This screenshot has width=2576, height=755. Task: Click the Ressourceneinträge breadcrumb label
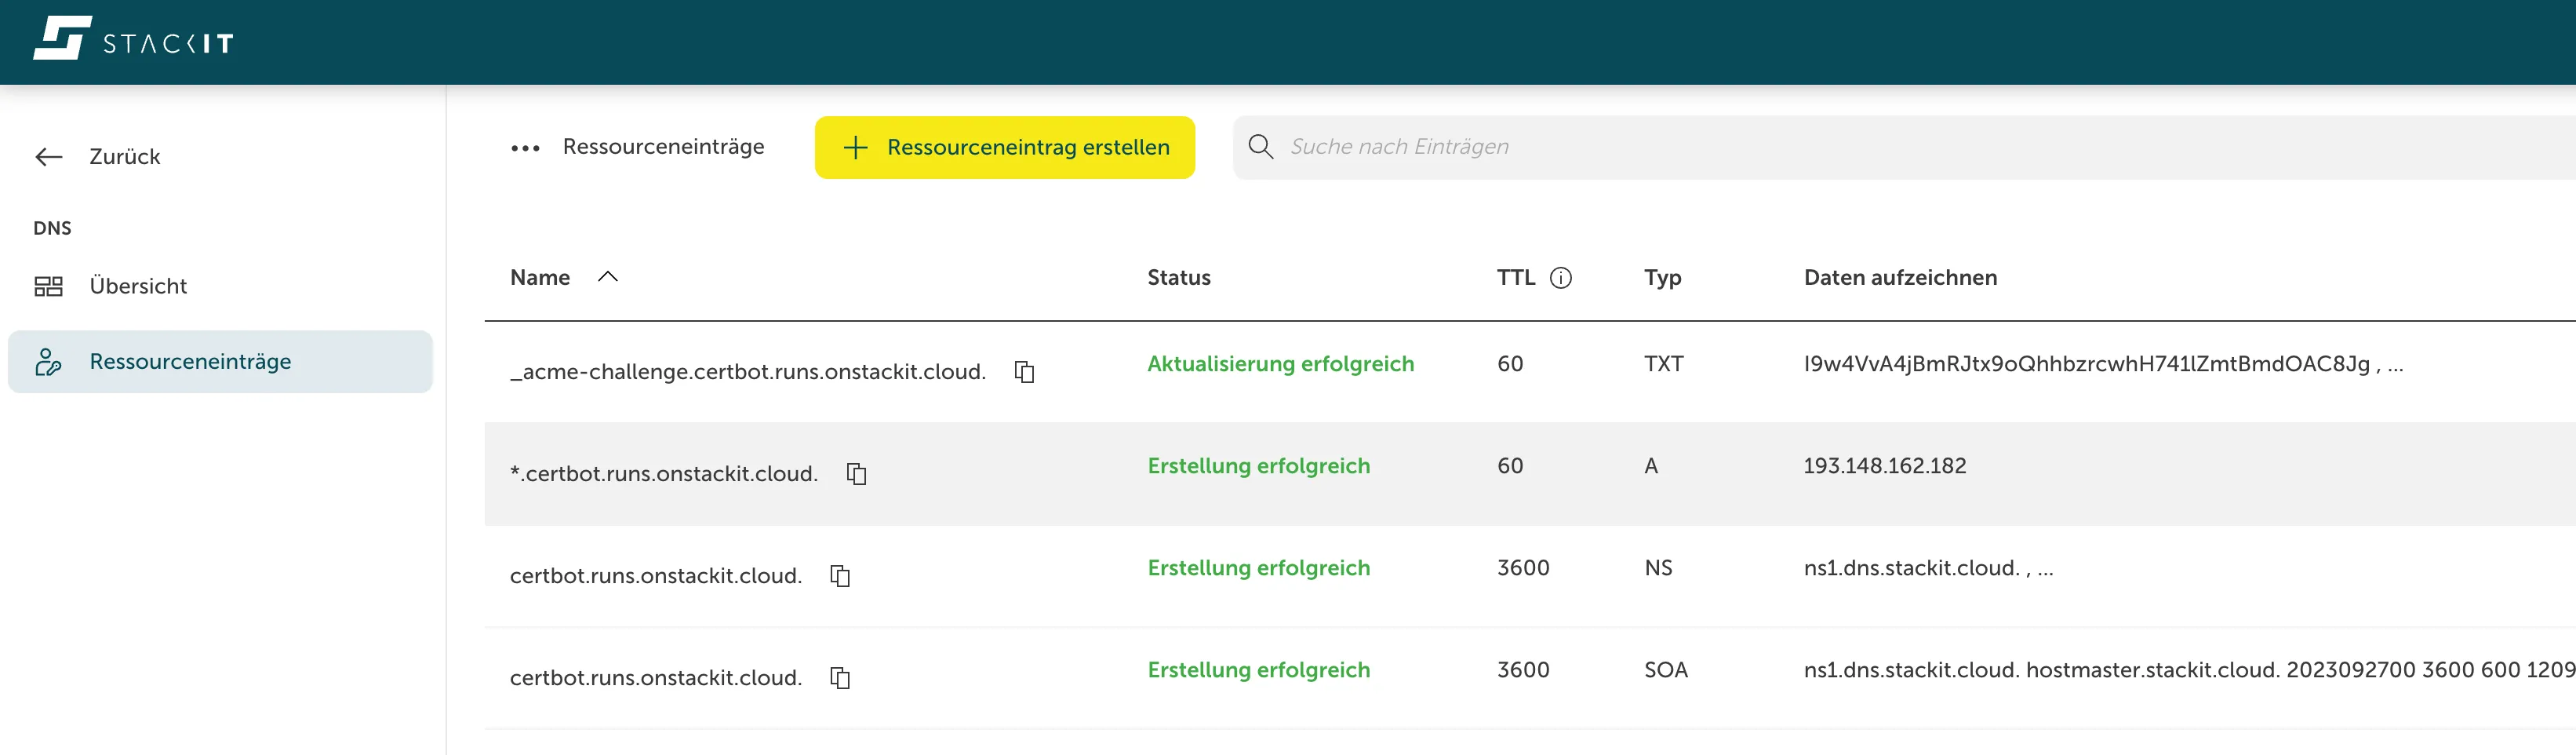coord(663,147)
